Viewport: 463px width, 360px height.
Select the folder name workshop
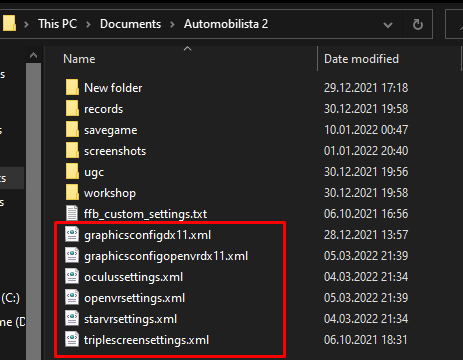pos(110,193)
